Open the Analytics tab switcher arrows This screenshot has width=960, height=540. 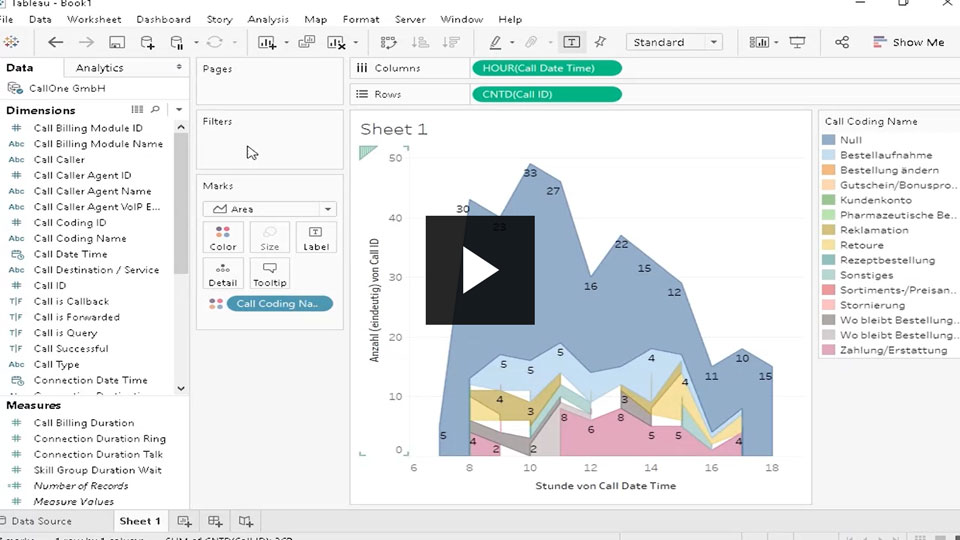coord(179,67)
